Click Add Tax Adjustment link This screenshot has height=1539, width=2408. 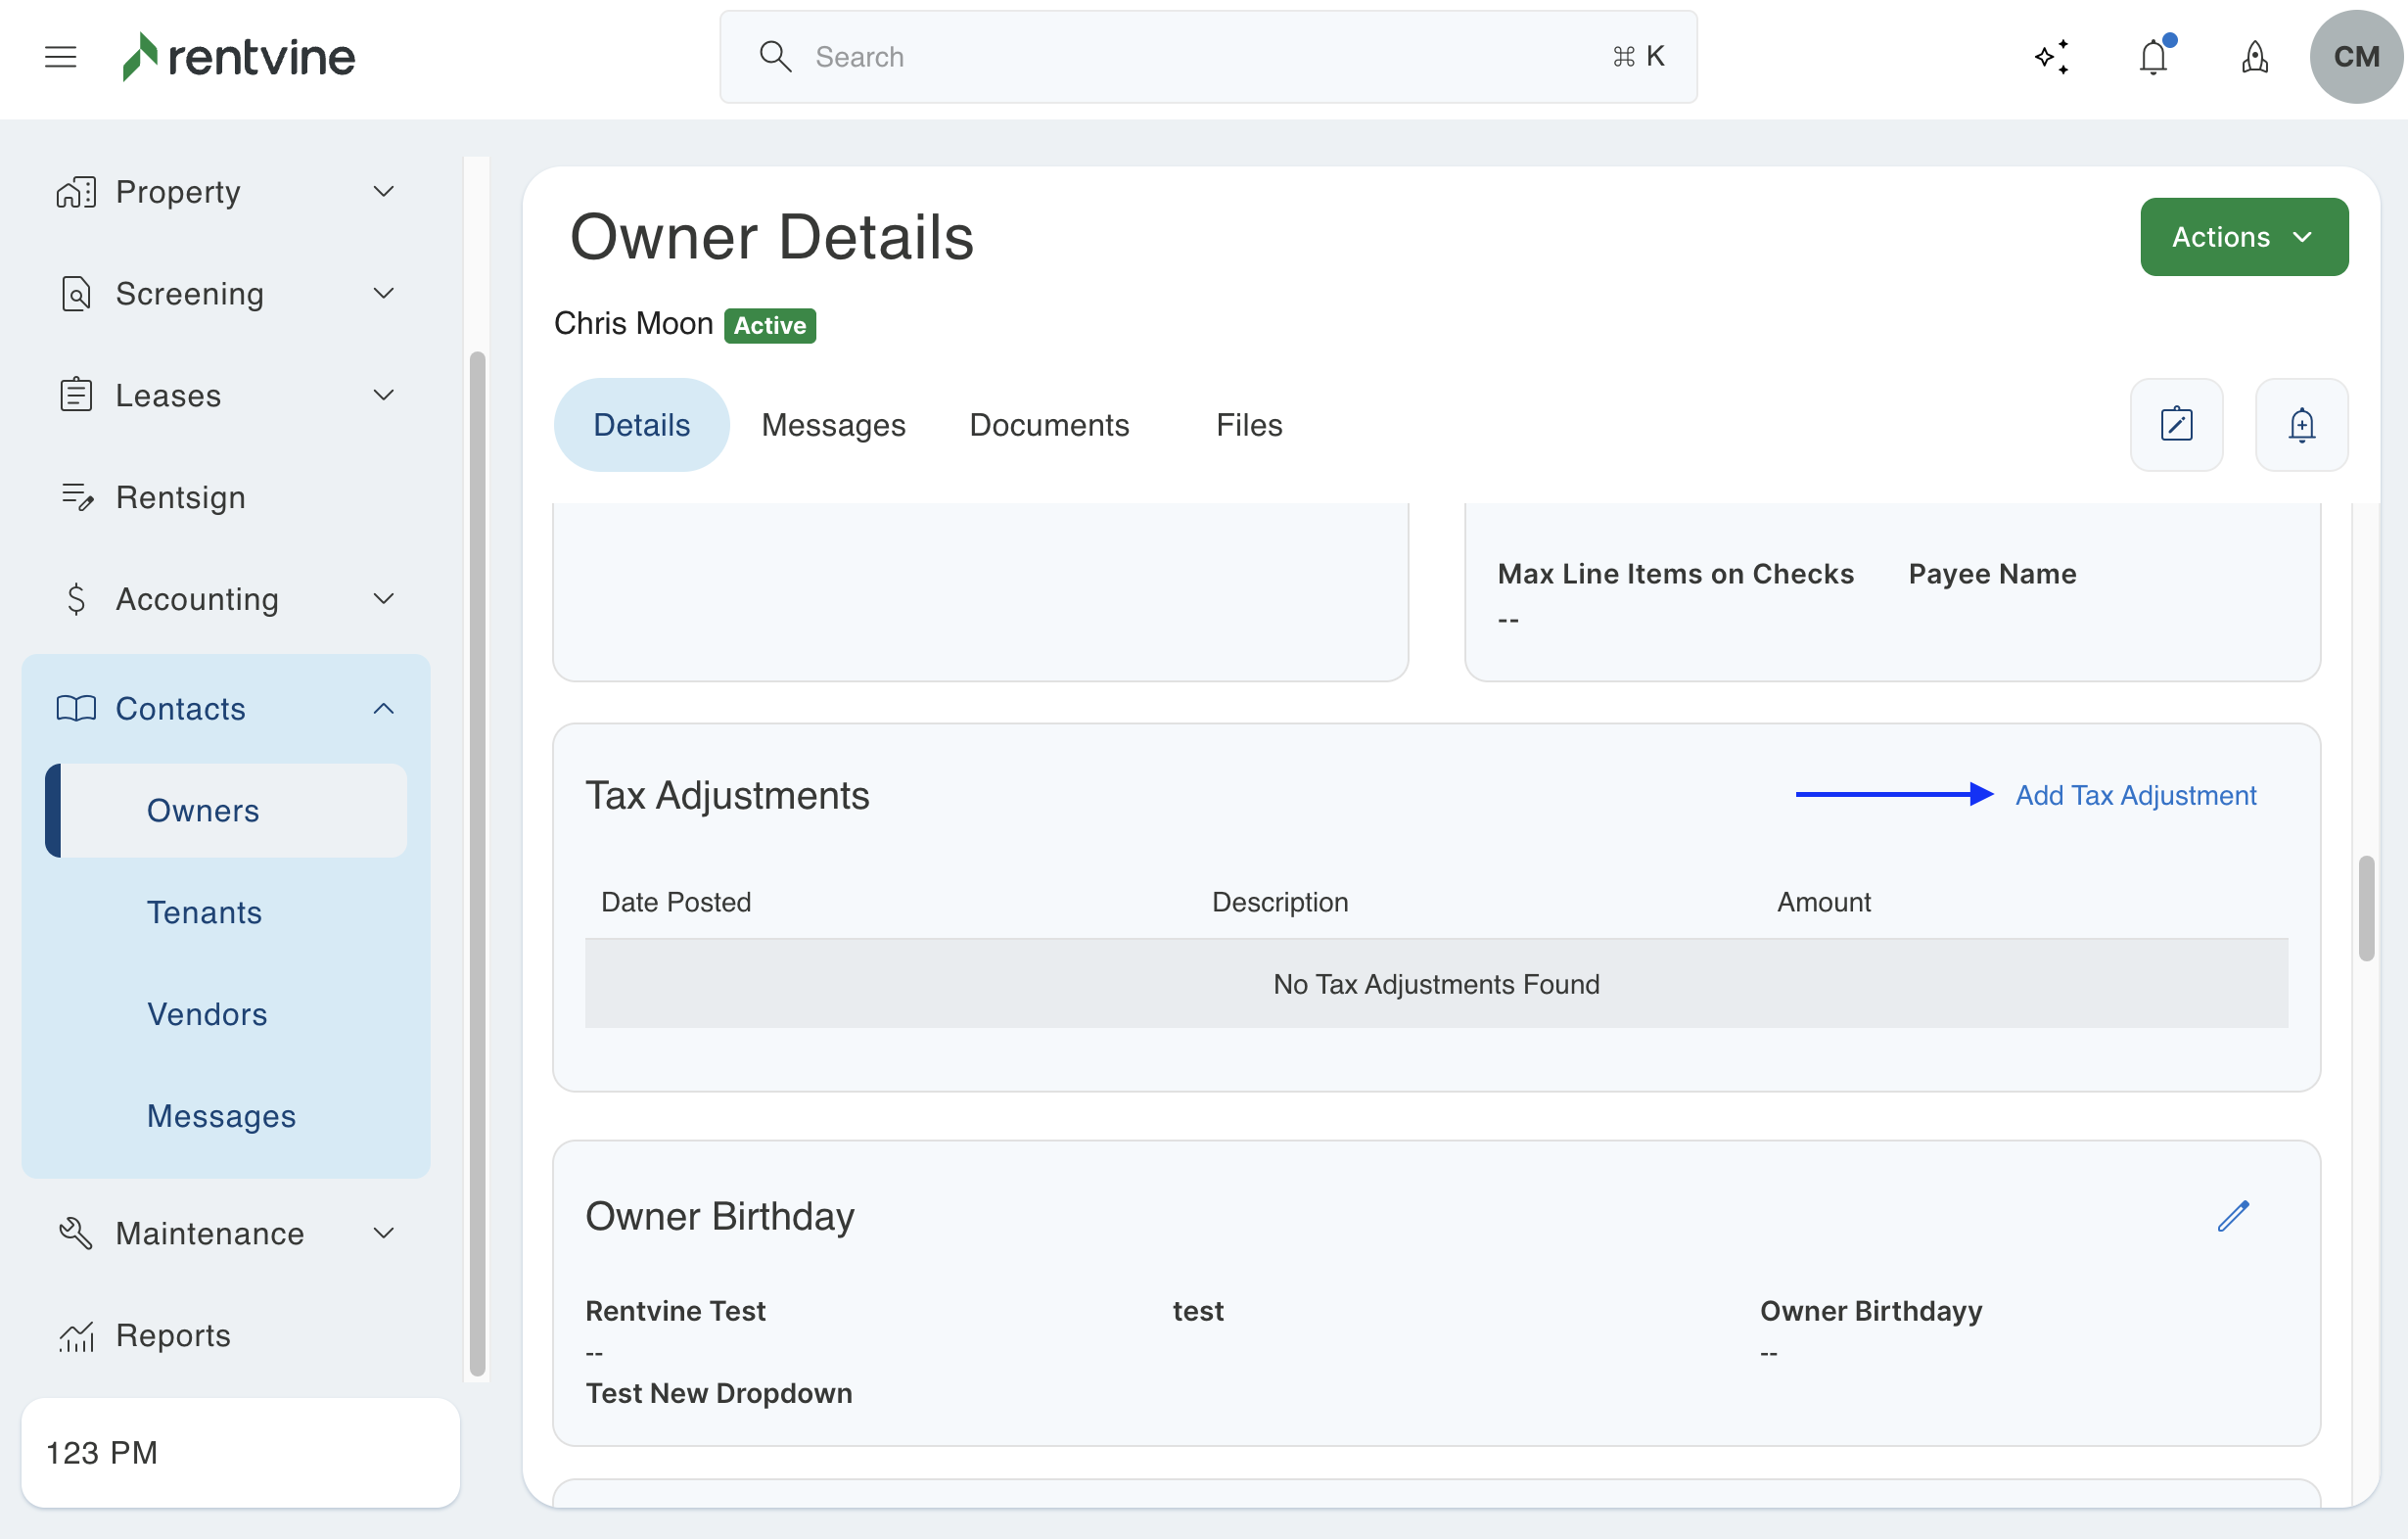(2135, 795)
